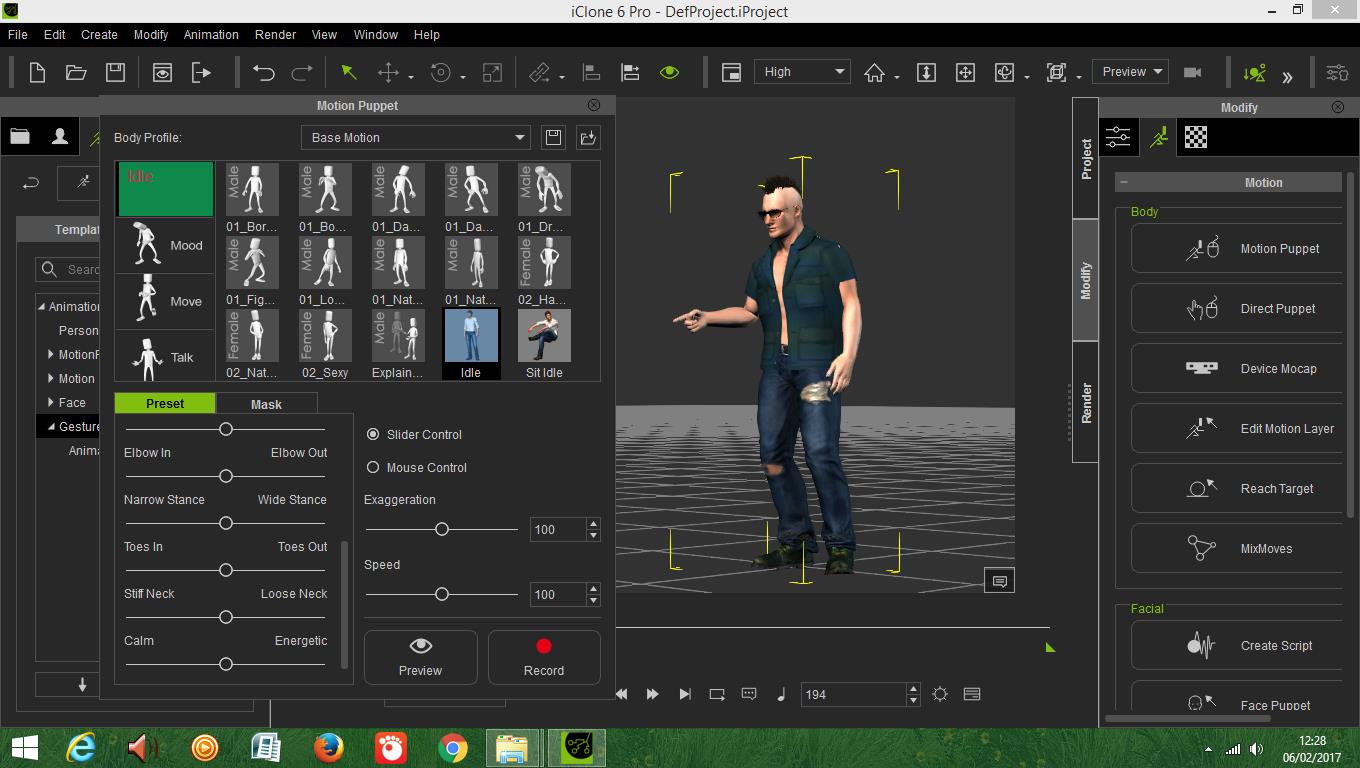Screen dimensions: 1360x768
Task: Open the Window menu
Action: (x=375, y=34)
